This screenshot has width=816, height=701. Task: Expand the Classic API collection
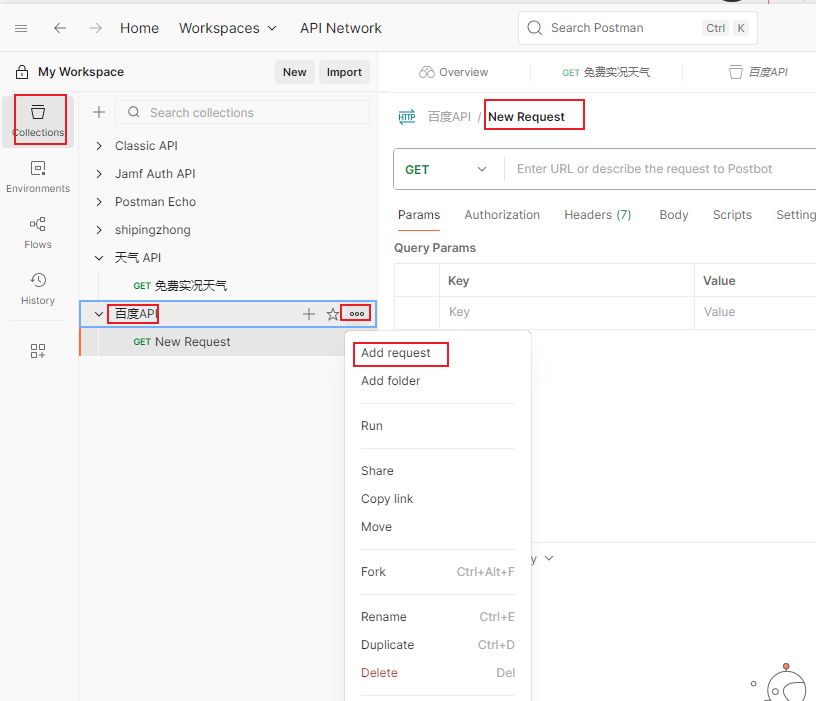99,146
